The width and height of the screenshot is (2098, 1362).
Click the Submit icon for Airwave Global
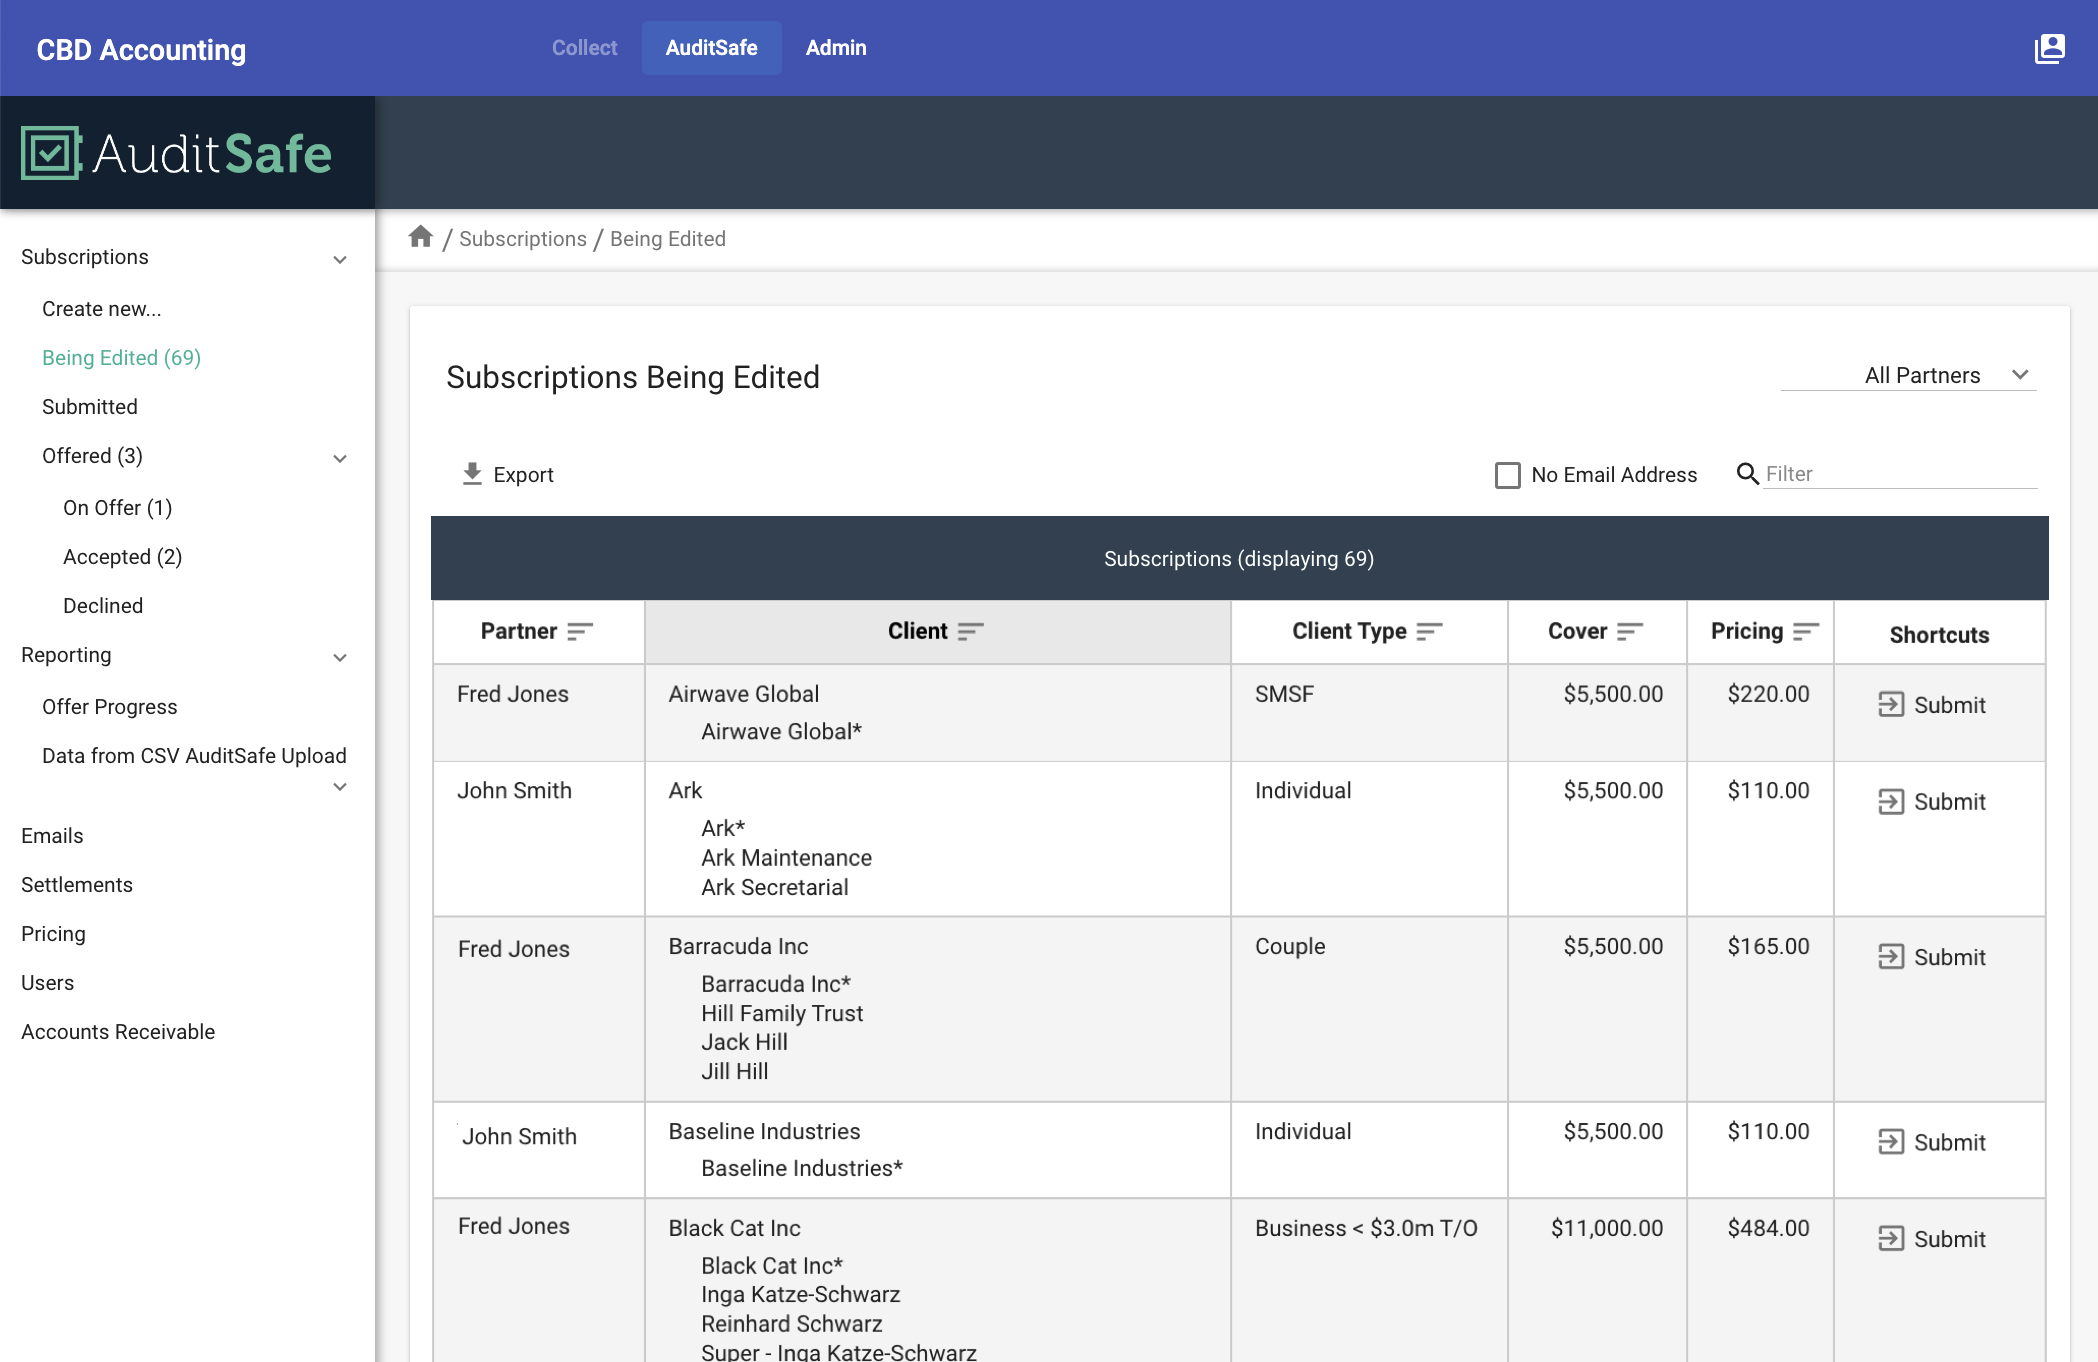[1890, 704]
